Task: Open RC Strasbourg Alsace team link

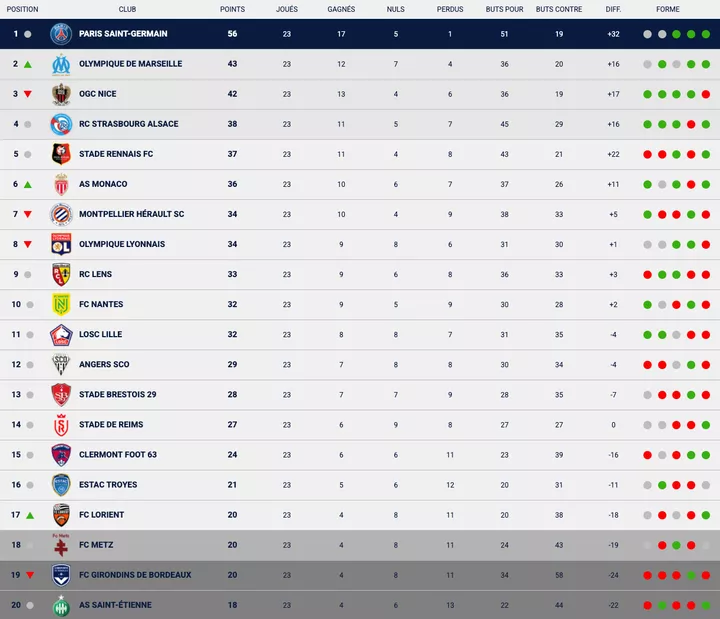Action: point(129,124)
